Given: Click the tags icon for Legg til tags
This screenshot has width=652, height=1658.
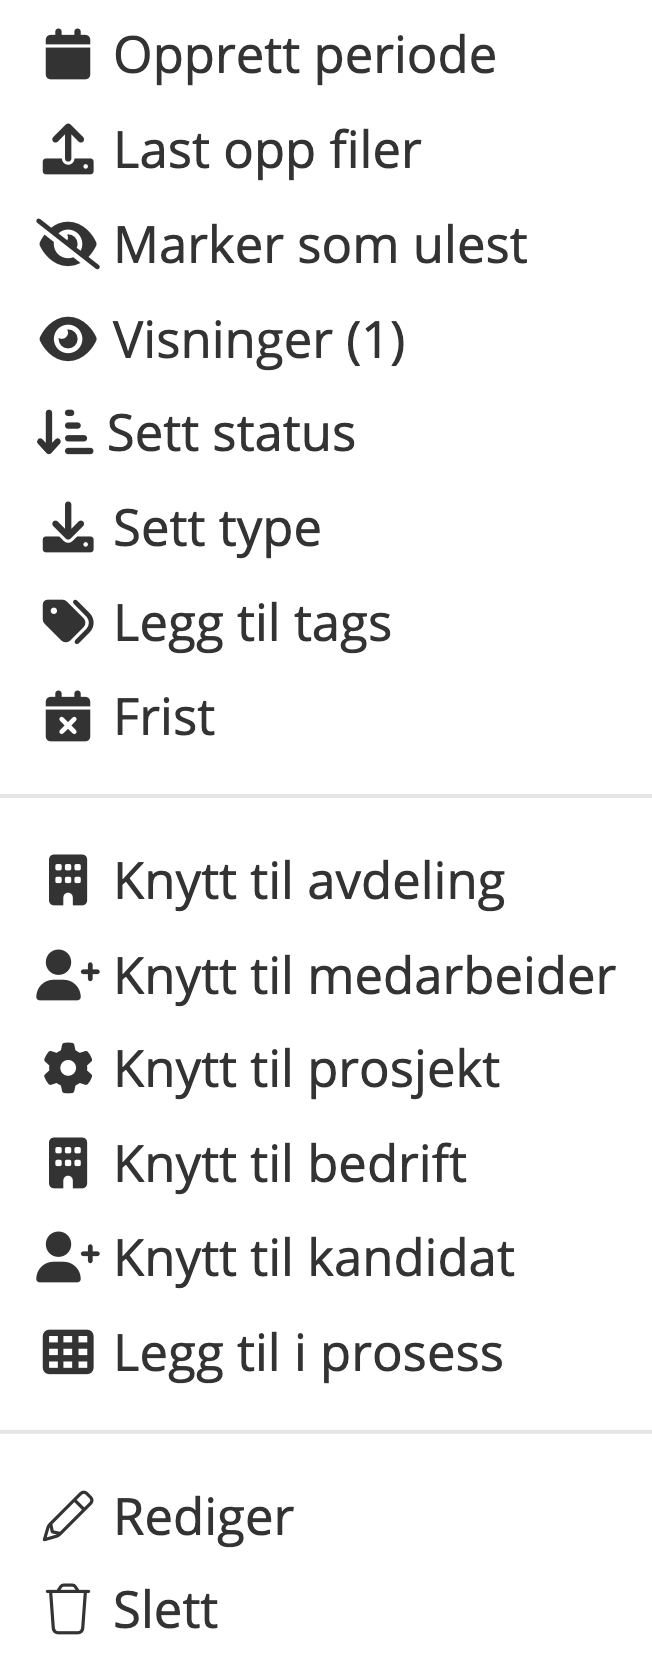Looking at the screenshot, I should click(68, 623).
